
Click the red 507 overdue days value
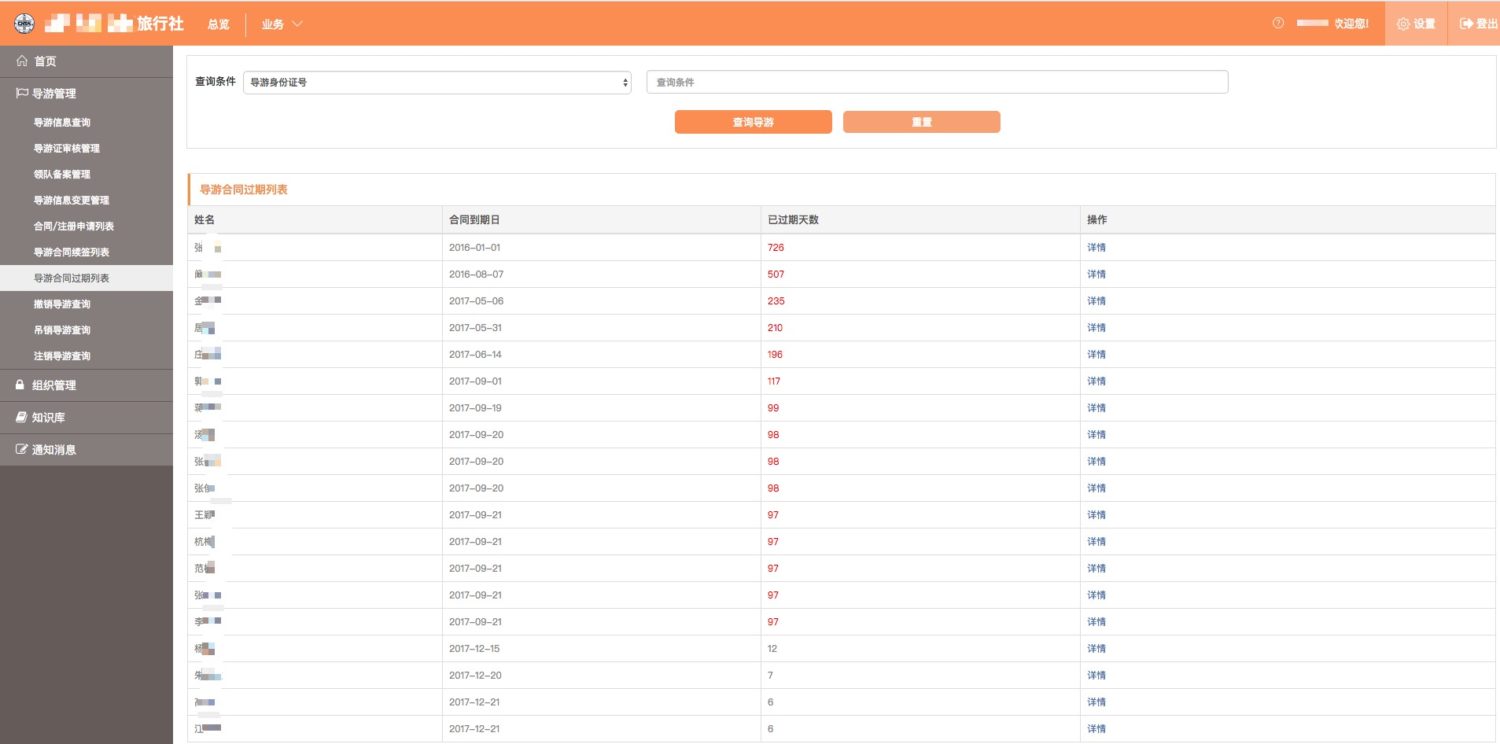[775, 274]
